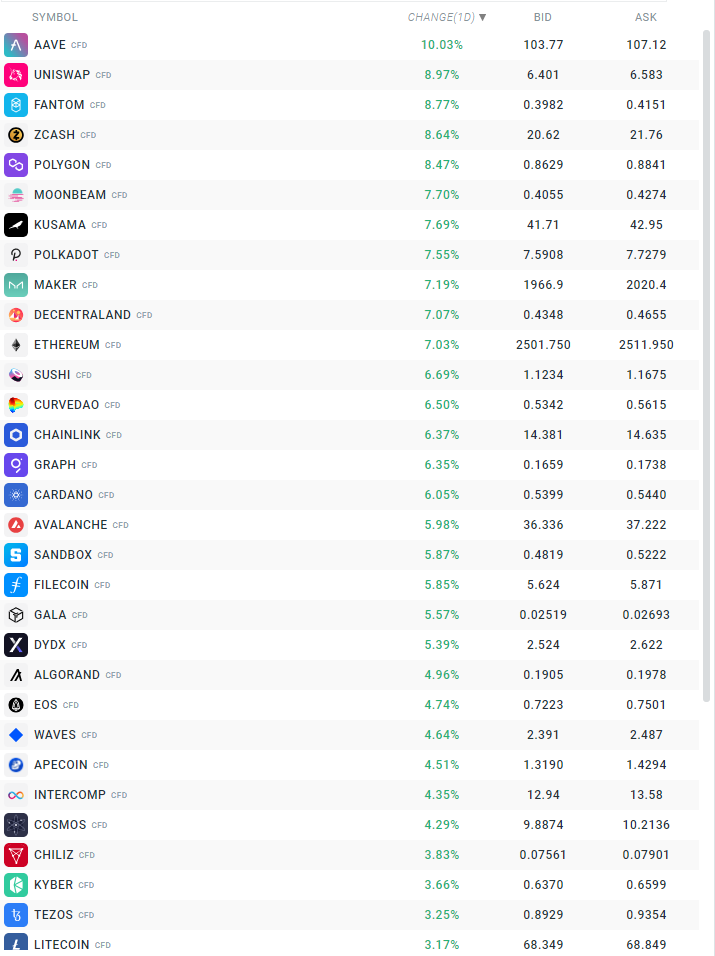Click the dYdX logo icon
Screen dimensions: 715x956
16,645
